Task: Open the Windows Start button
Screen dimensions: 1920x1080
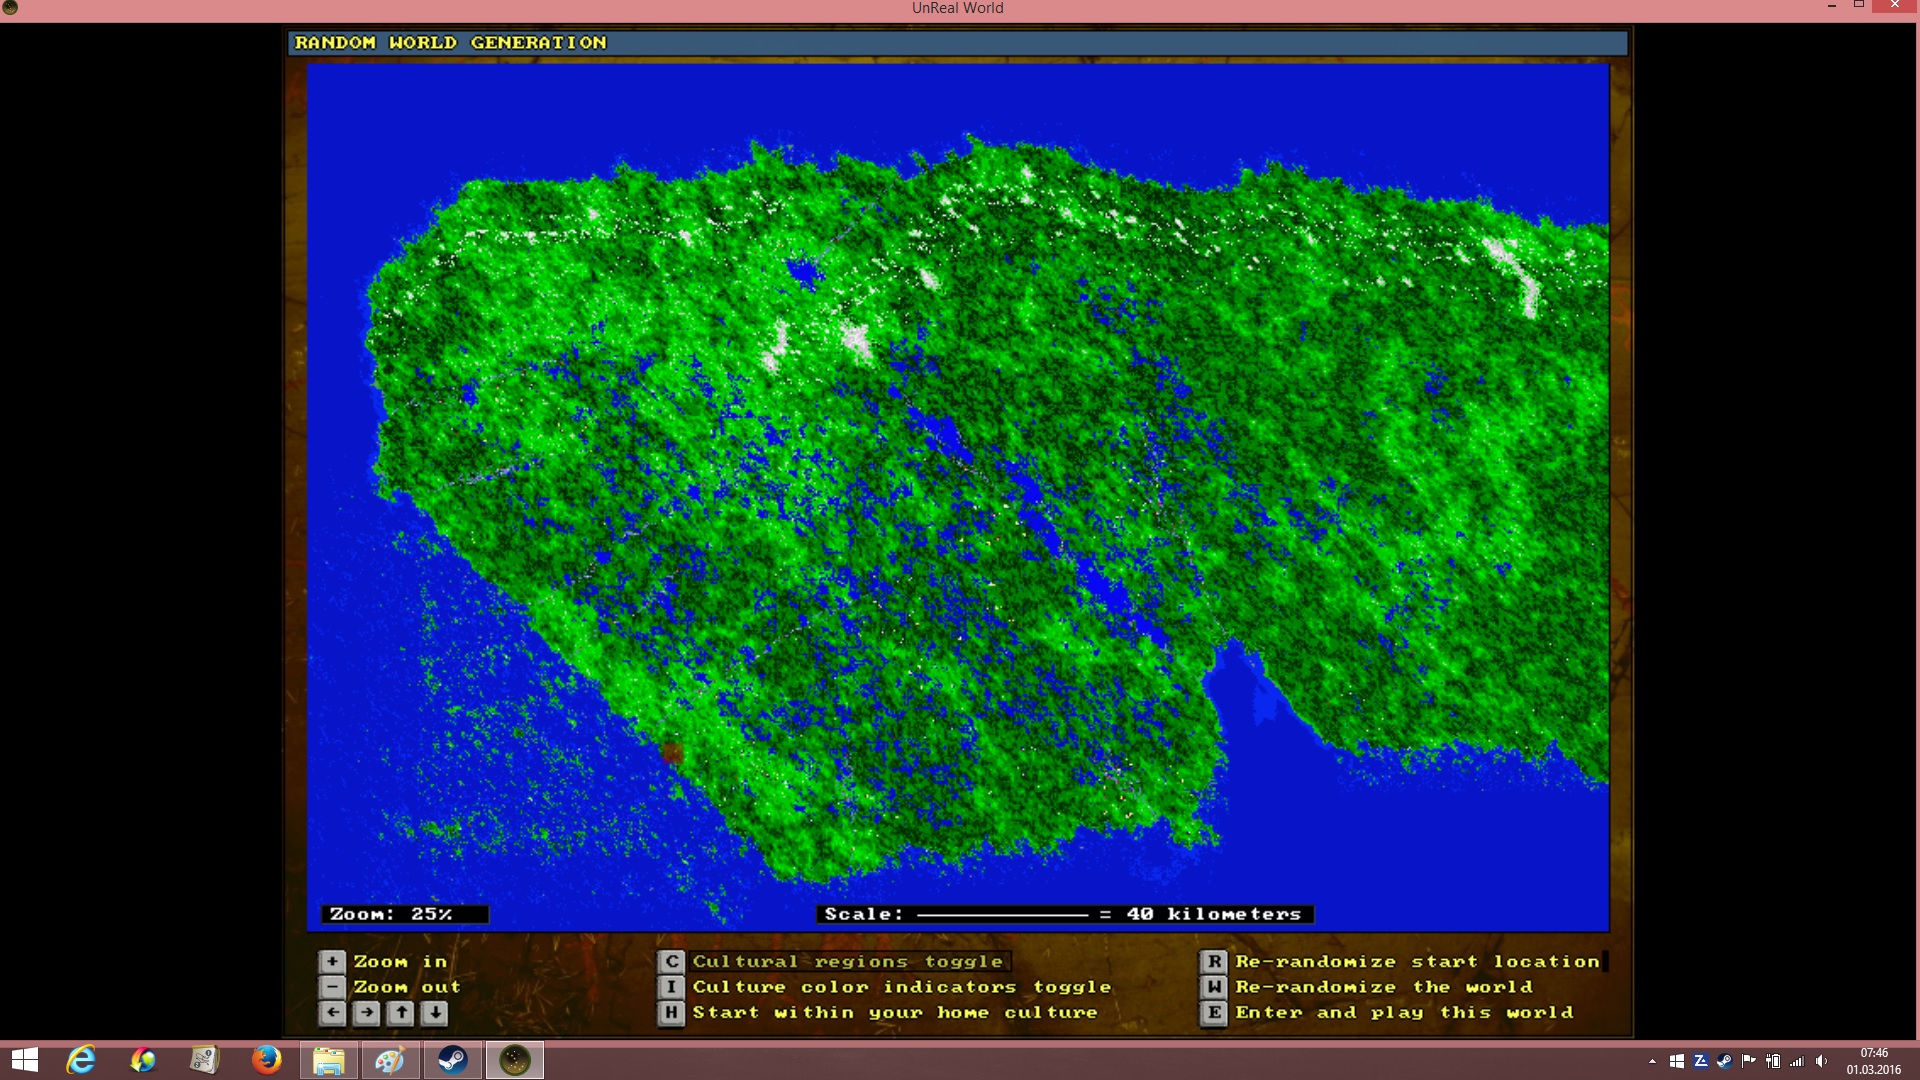Action: 25,1060
